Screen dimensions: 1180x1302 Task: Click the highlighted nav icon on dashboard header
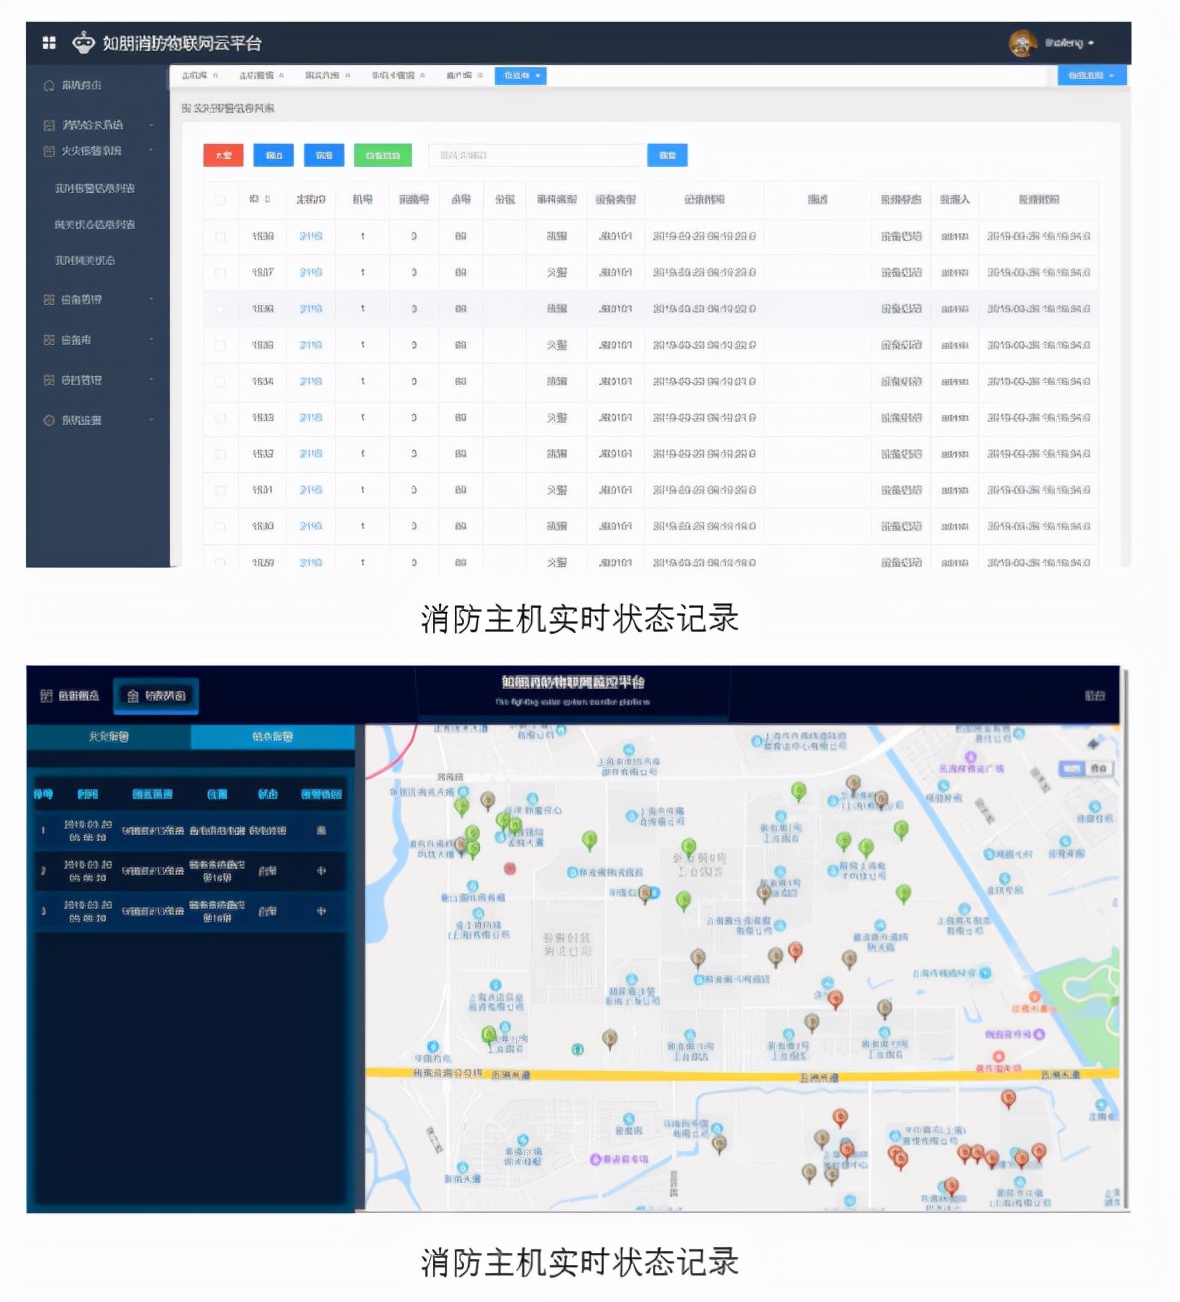tap(133, 695)
